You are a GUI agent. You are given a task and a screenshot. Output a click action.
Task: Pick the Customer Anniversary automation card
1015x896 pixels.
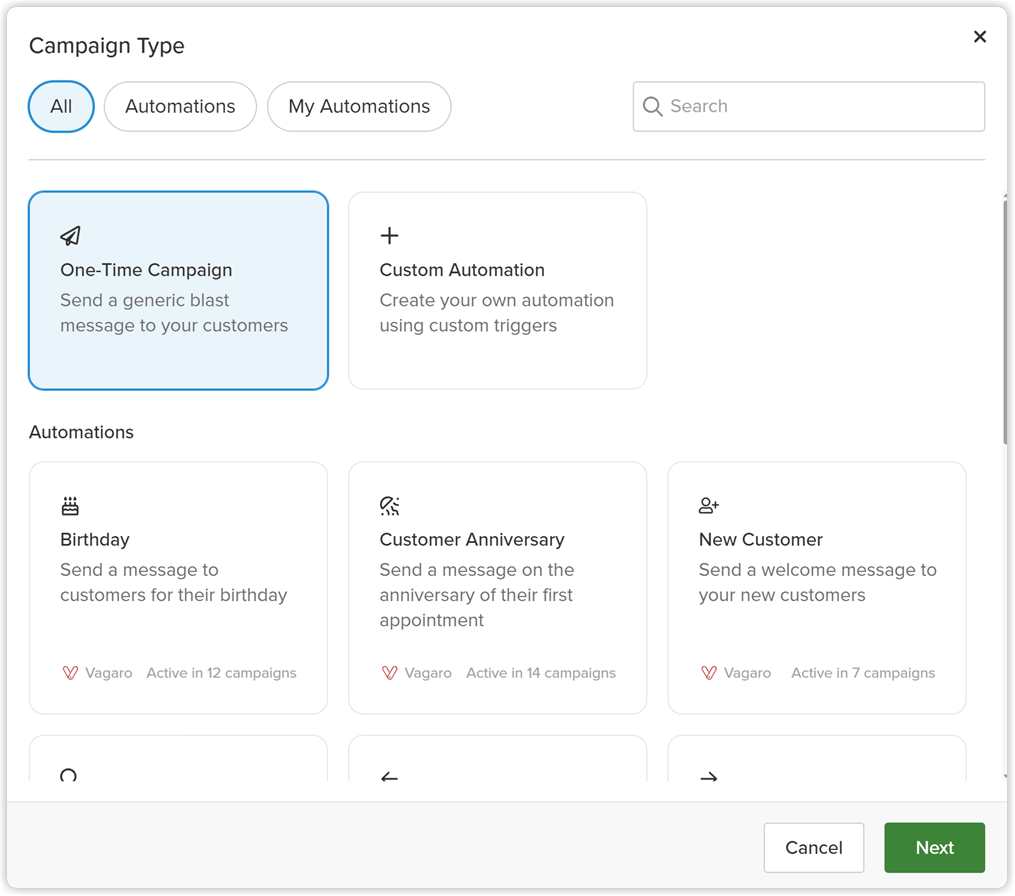point(498,588)
